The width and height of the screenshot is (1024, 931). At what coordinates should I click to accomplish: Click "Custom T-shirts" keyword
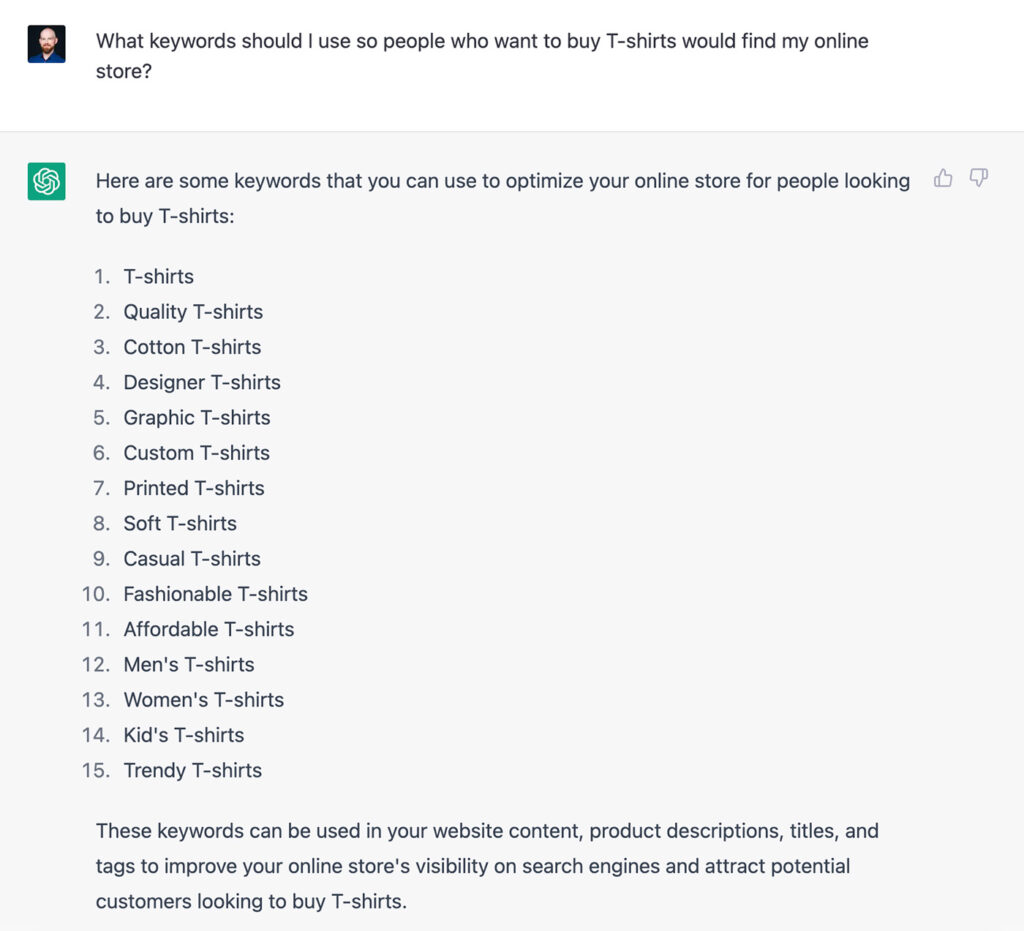click(x=197, y=452)
